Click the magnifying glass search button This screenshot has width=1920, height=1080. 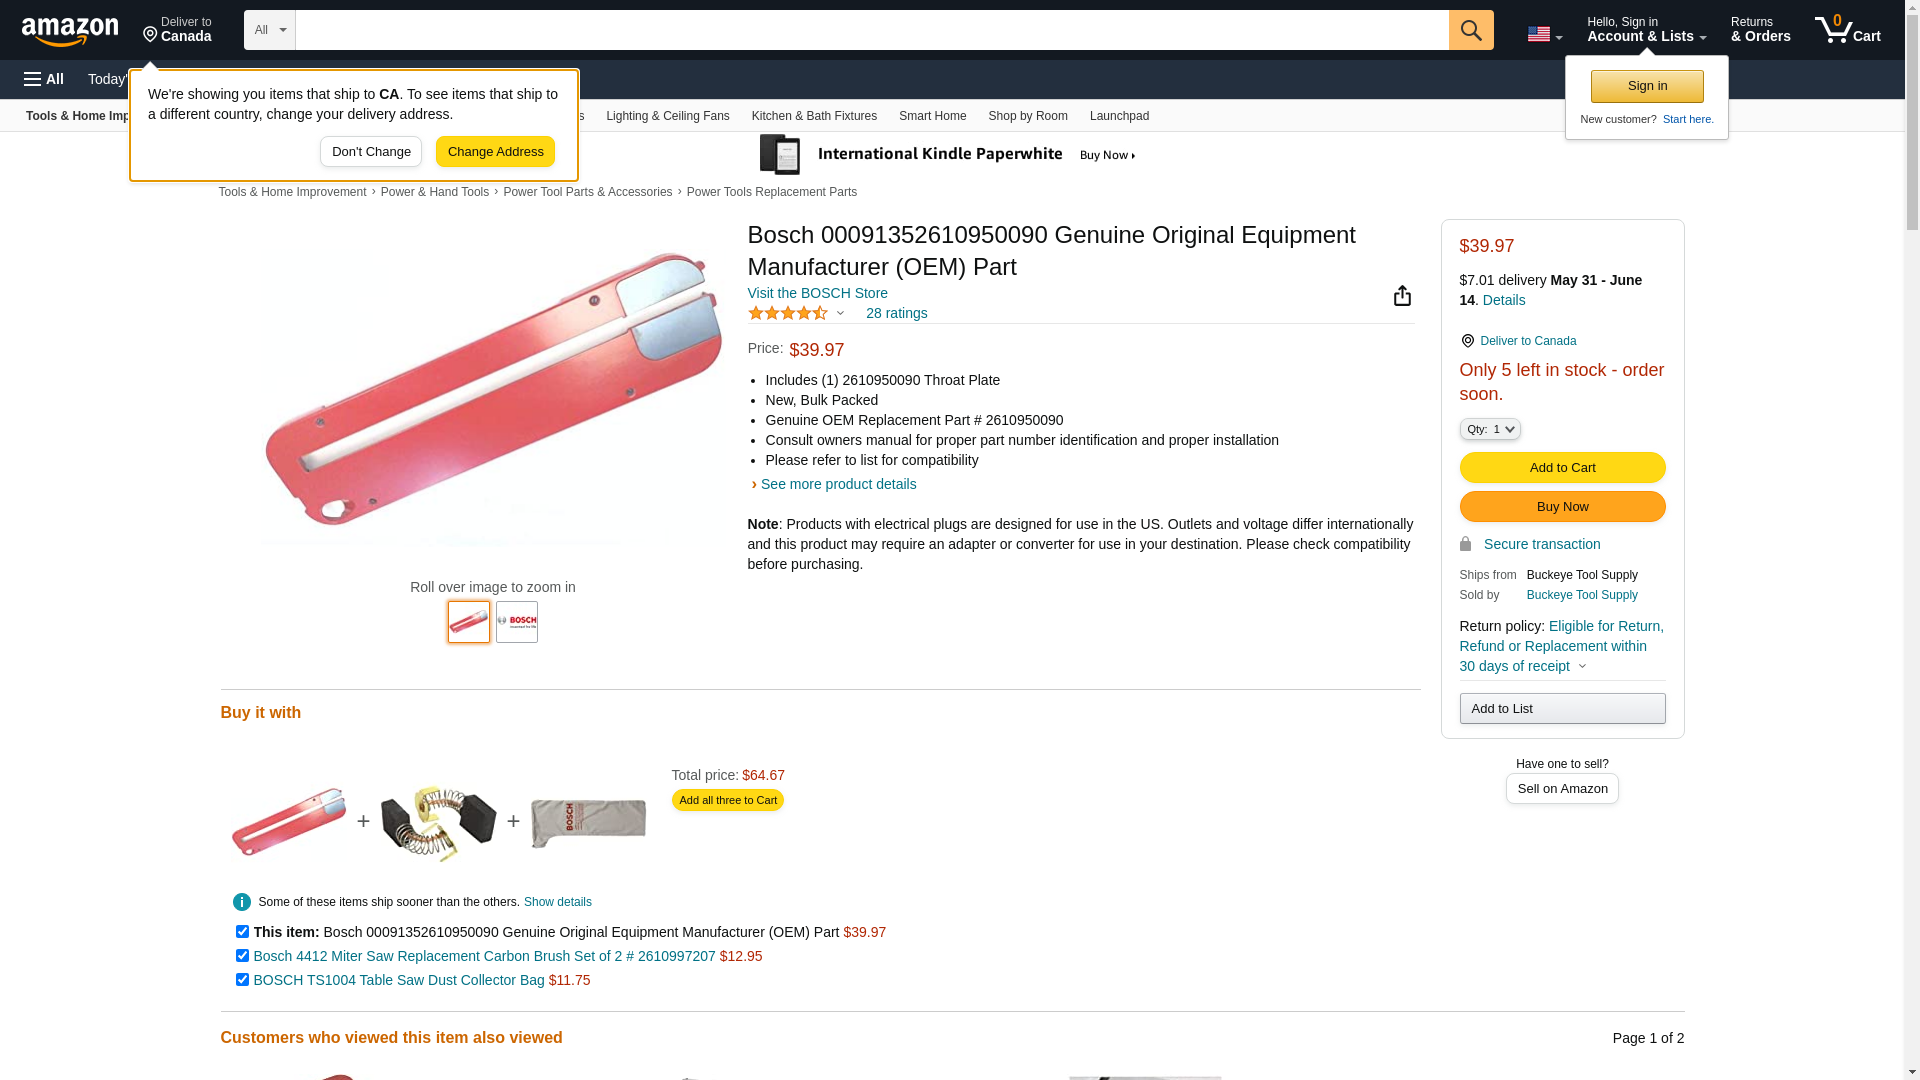point(1470,30)
